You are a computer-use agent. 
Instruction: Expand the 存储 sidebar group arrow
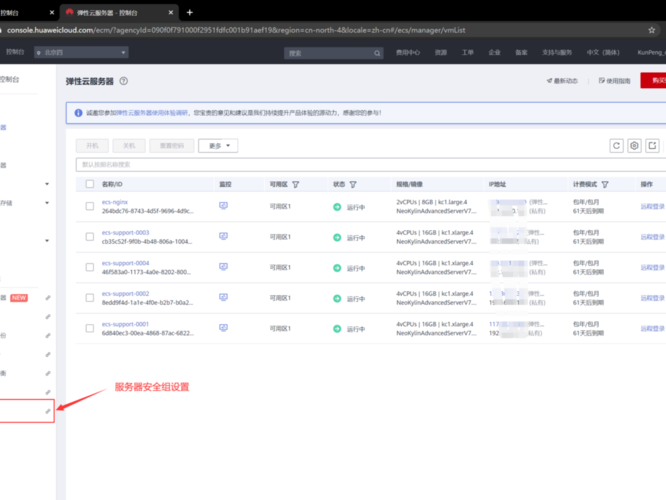[47, 203]
